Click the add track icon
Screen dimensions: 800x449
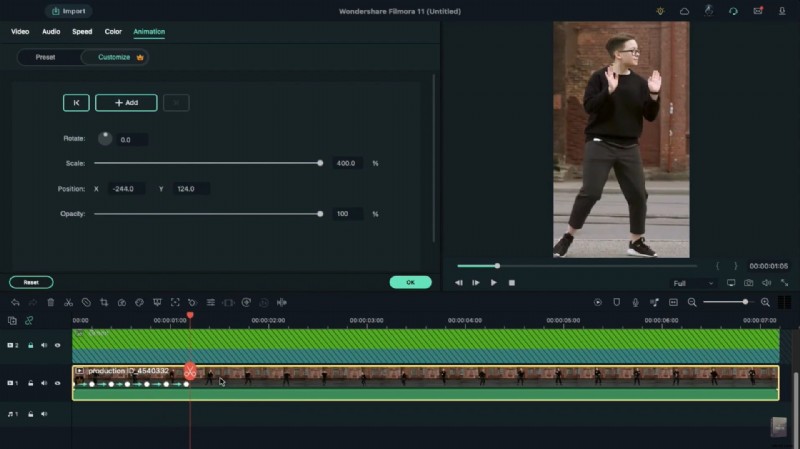[12, 320]
